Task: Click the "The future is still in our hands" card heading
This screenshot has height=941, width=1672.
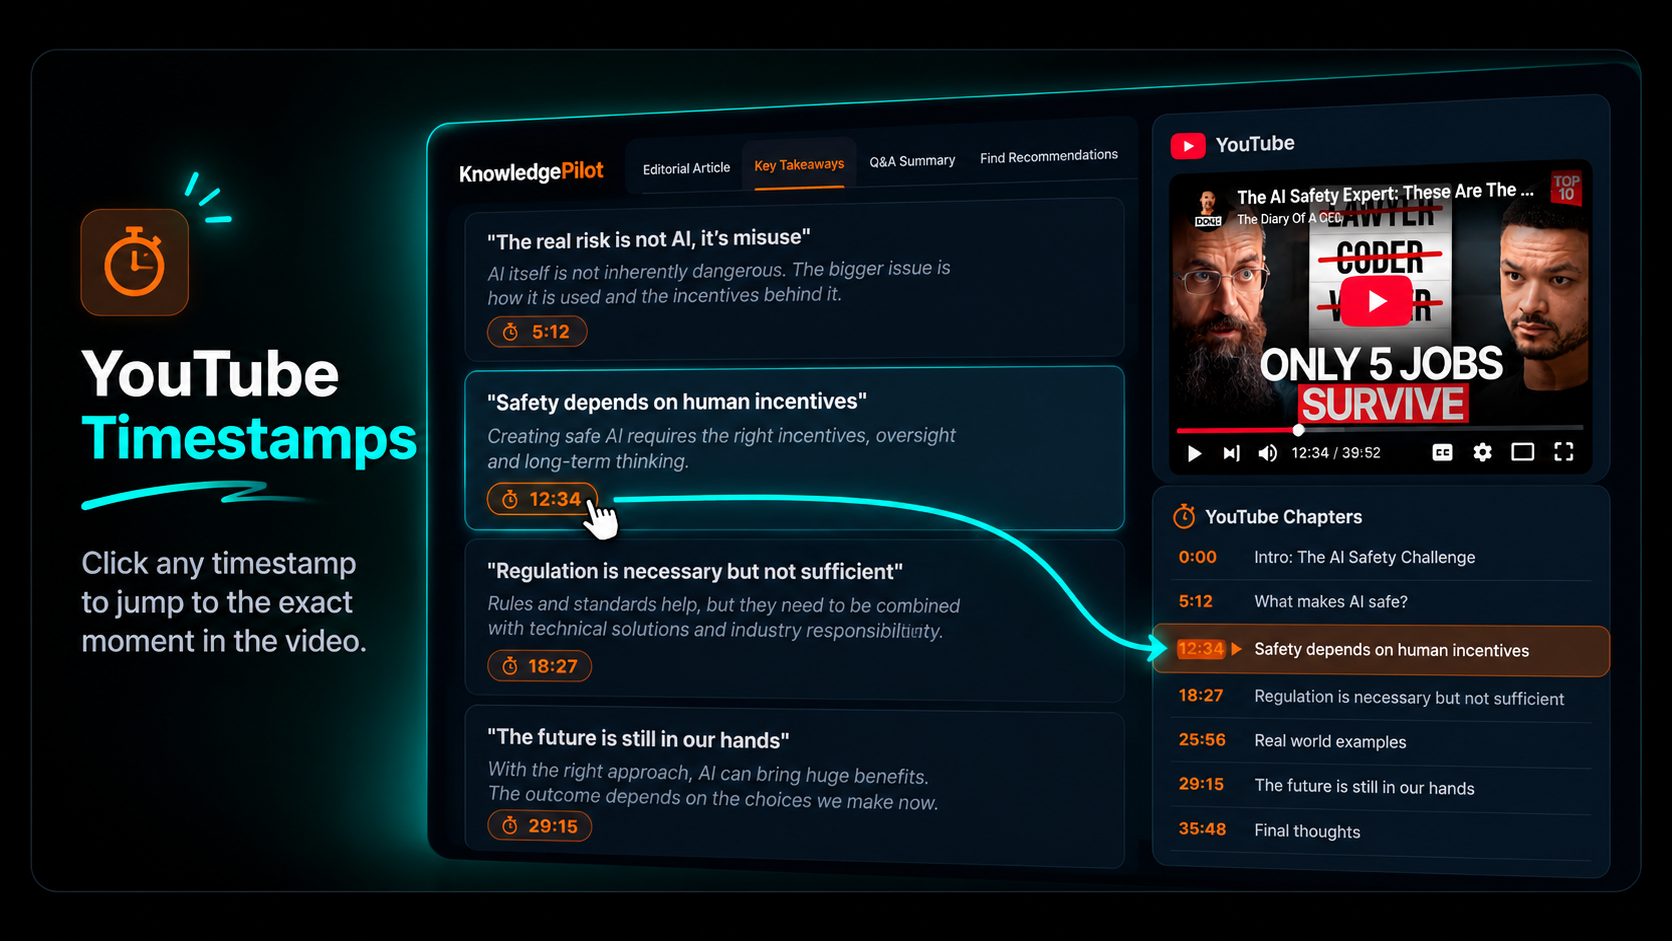Action: pyautogui.click(x=638, y=739)
